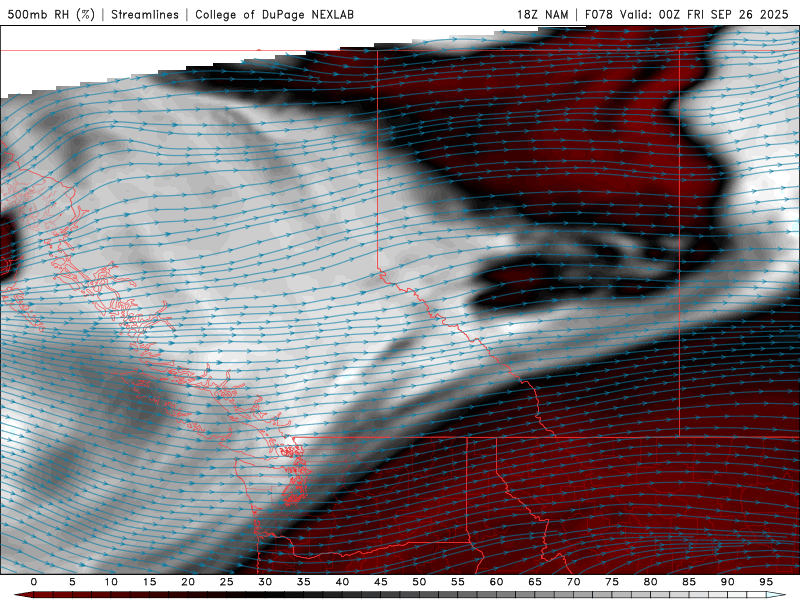Click the colorbar label "75"
This screenshot has height=600, width=800.
(x=612, y=582)
